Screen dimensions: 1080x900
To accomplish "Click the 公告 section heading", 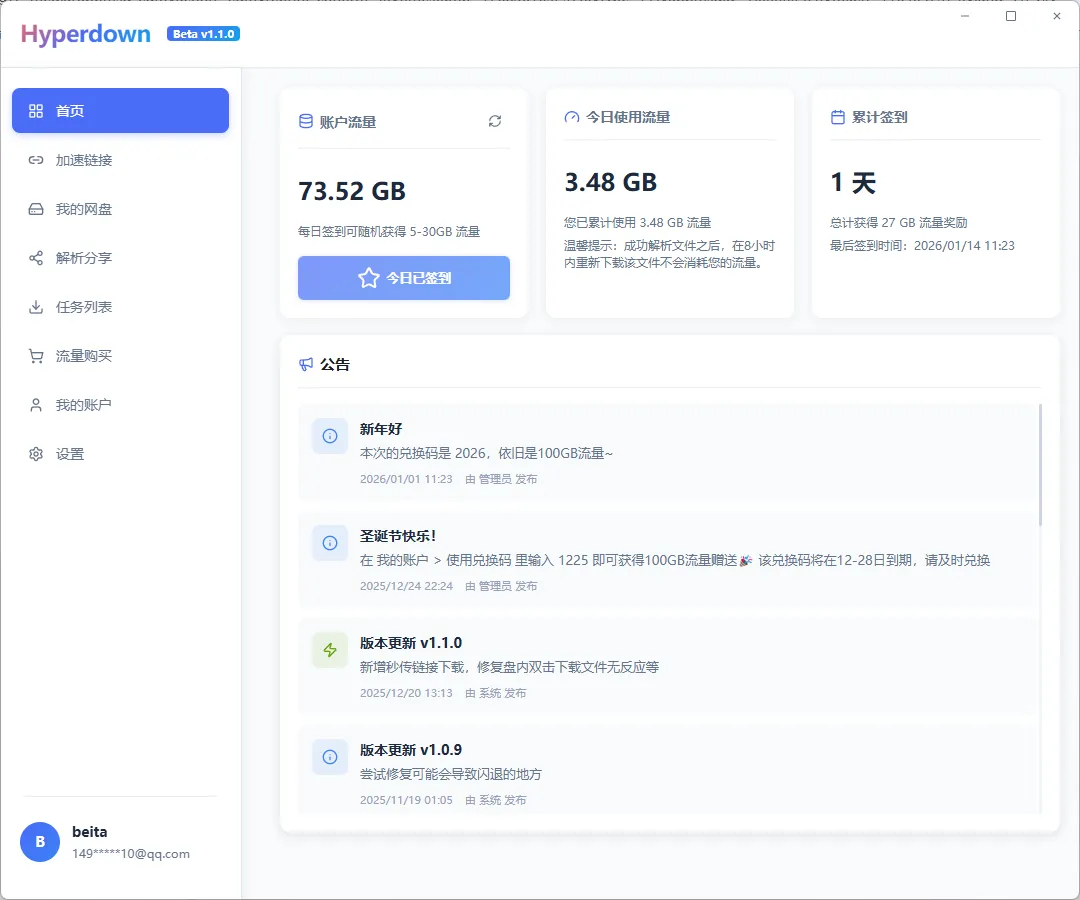I will click(335, 364).
